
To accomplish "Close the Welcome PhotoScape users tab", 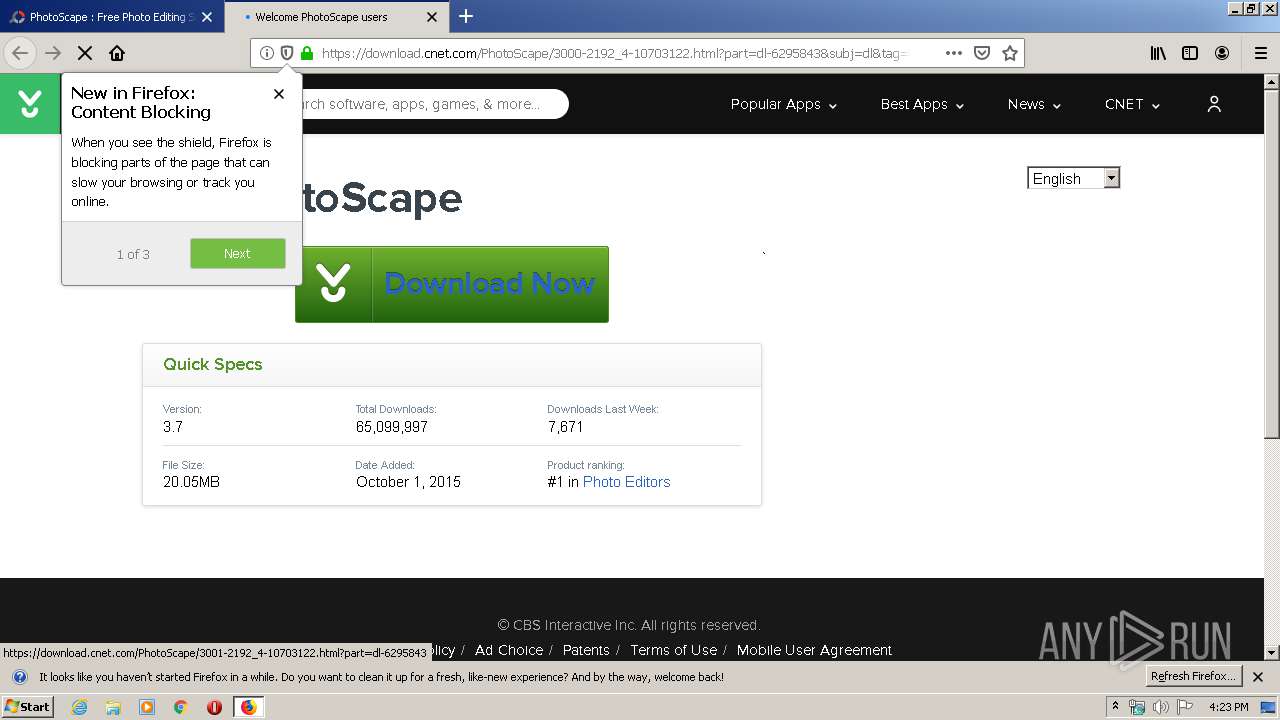I will (x=432, y=17).
